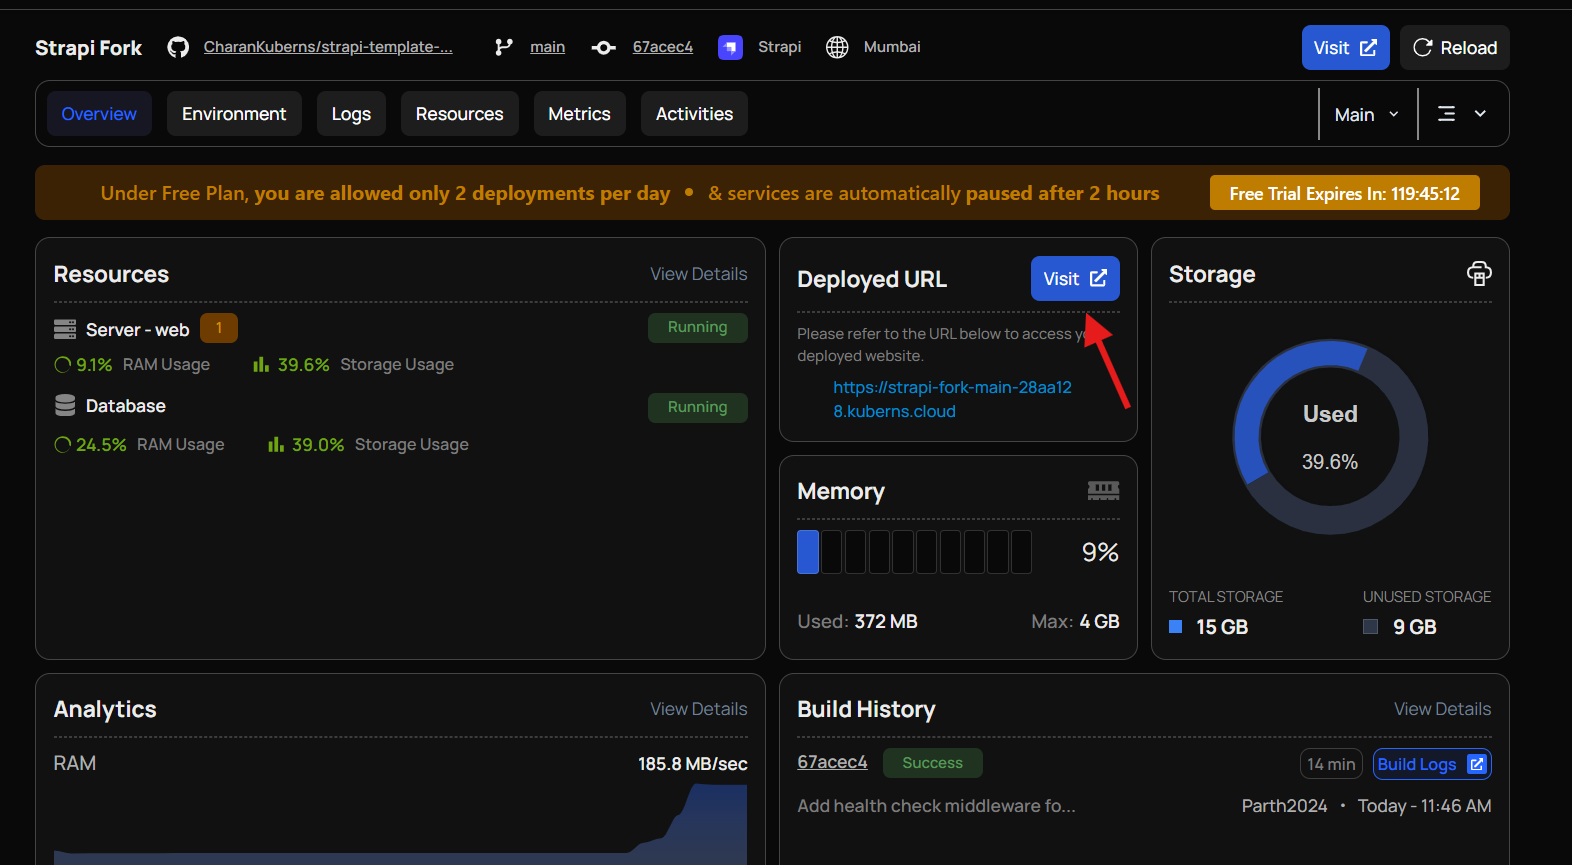Click the Storage card icon
1572x865 pixels.
[1479, 273]
